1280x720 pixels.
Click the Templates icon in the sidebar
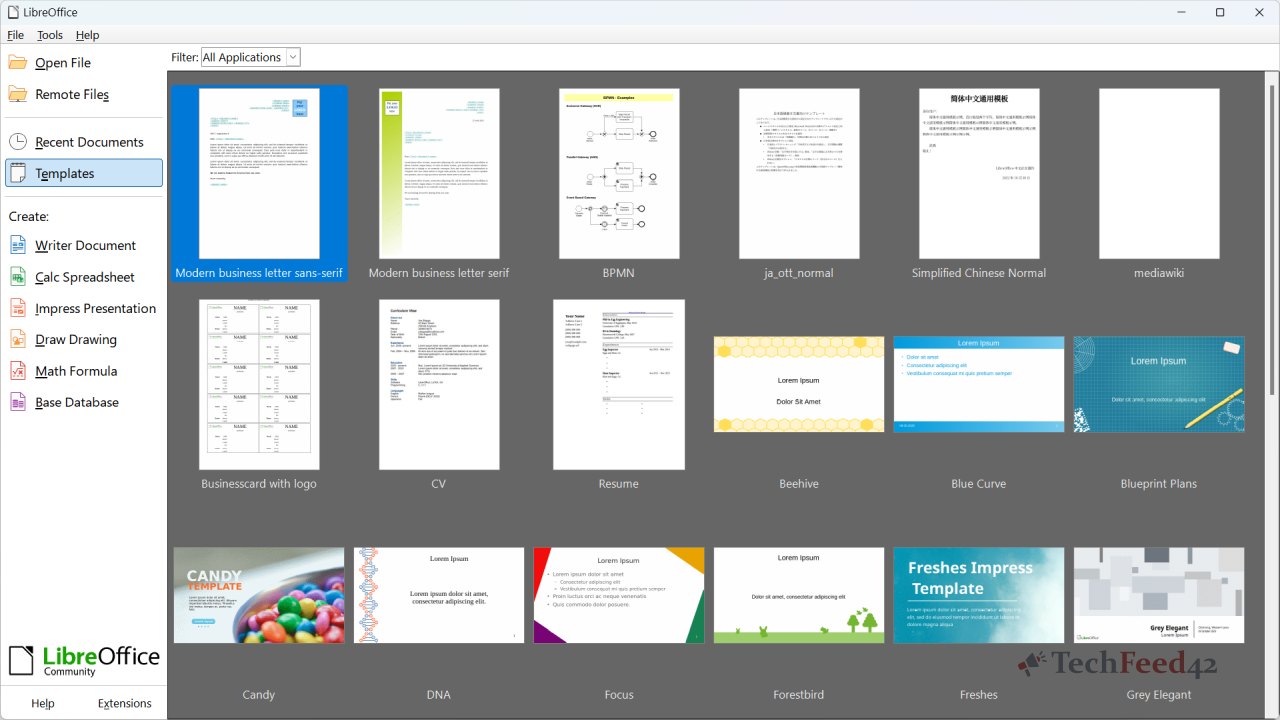tap(18, 173)
